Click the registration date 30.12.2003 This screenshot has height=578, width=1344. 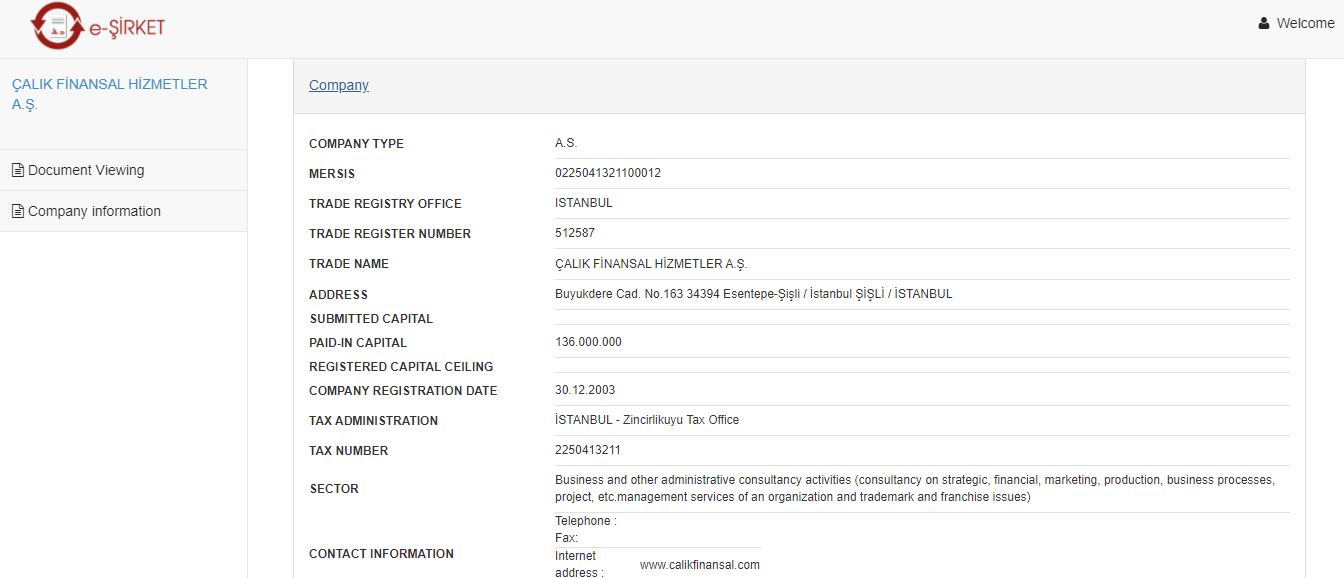coord(585,390)
